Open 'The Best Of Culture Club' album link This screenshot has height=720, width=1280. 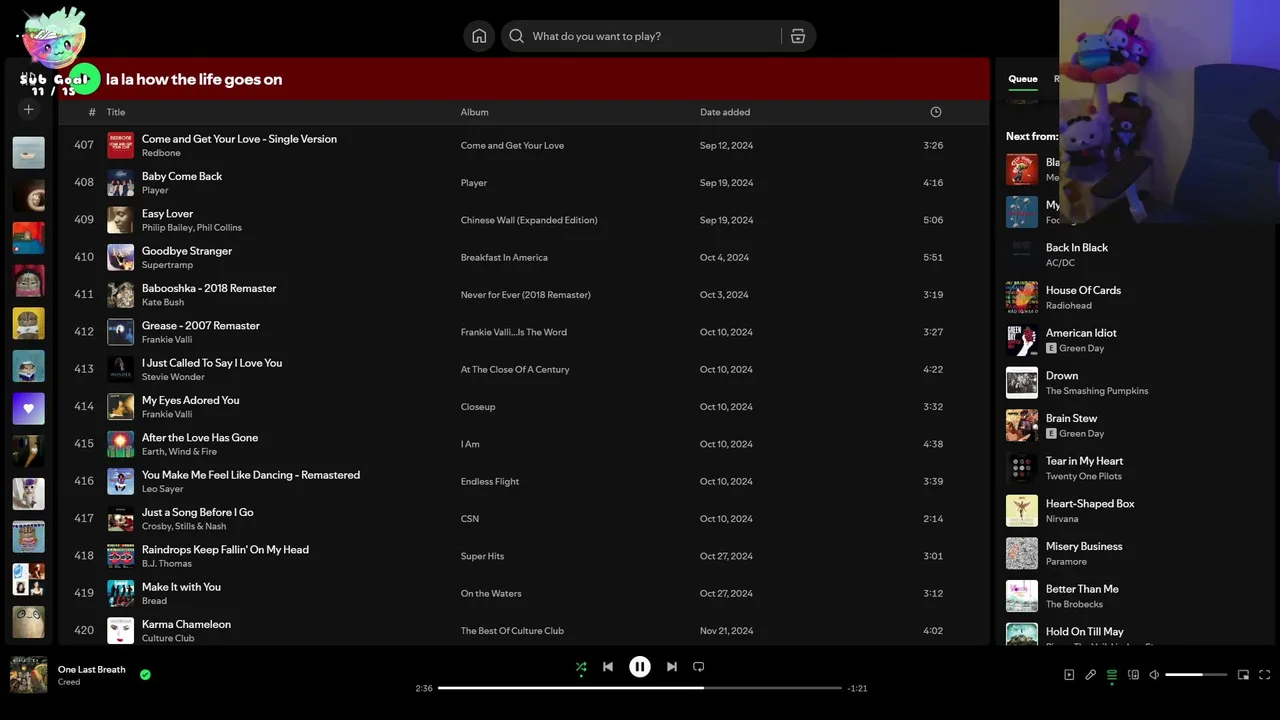click(512, 631)
